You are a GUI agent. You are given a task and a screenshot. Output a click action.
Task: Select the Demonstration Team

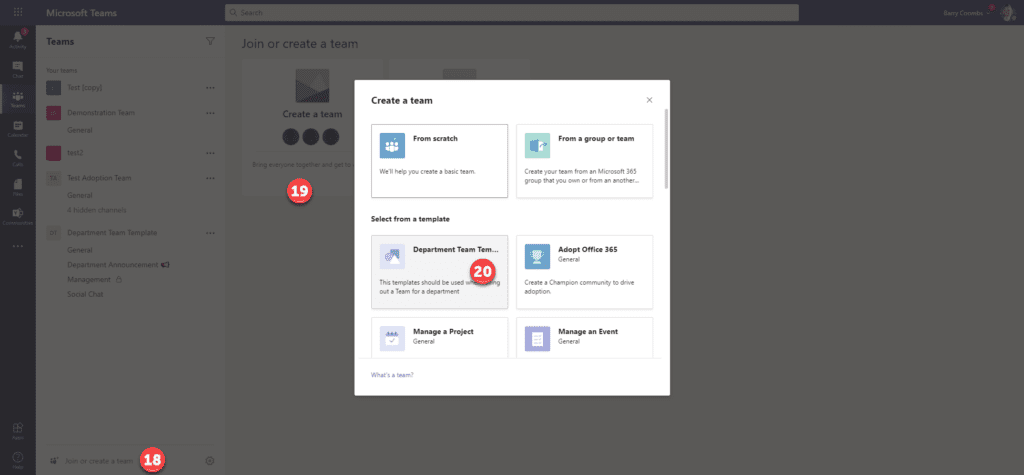[101, 112]
